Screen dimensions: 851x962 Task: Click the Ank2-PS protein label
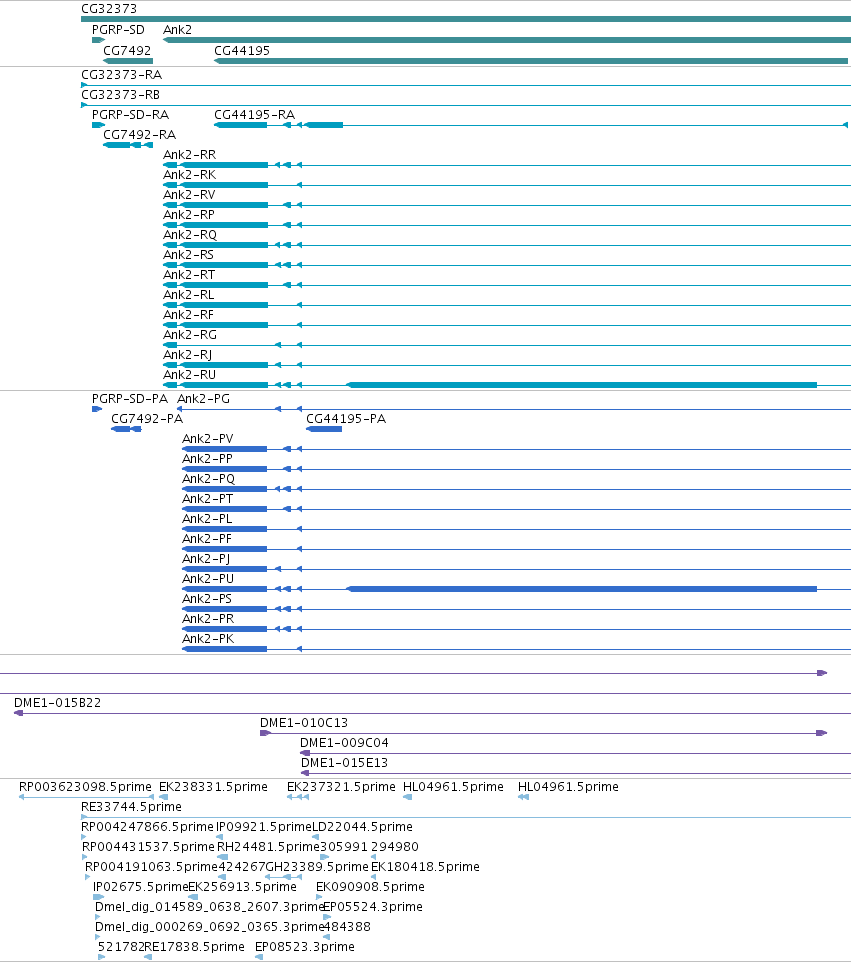[207, 599]
